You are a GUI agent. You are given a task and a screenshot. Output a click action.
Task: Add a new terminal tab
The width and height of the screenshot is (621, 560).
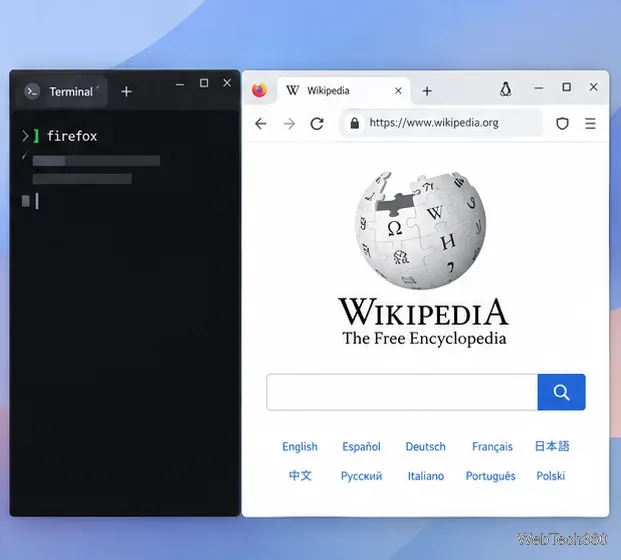[x=126, y=92]
